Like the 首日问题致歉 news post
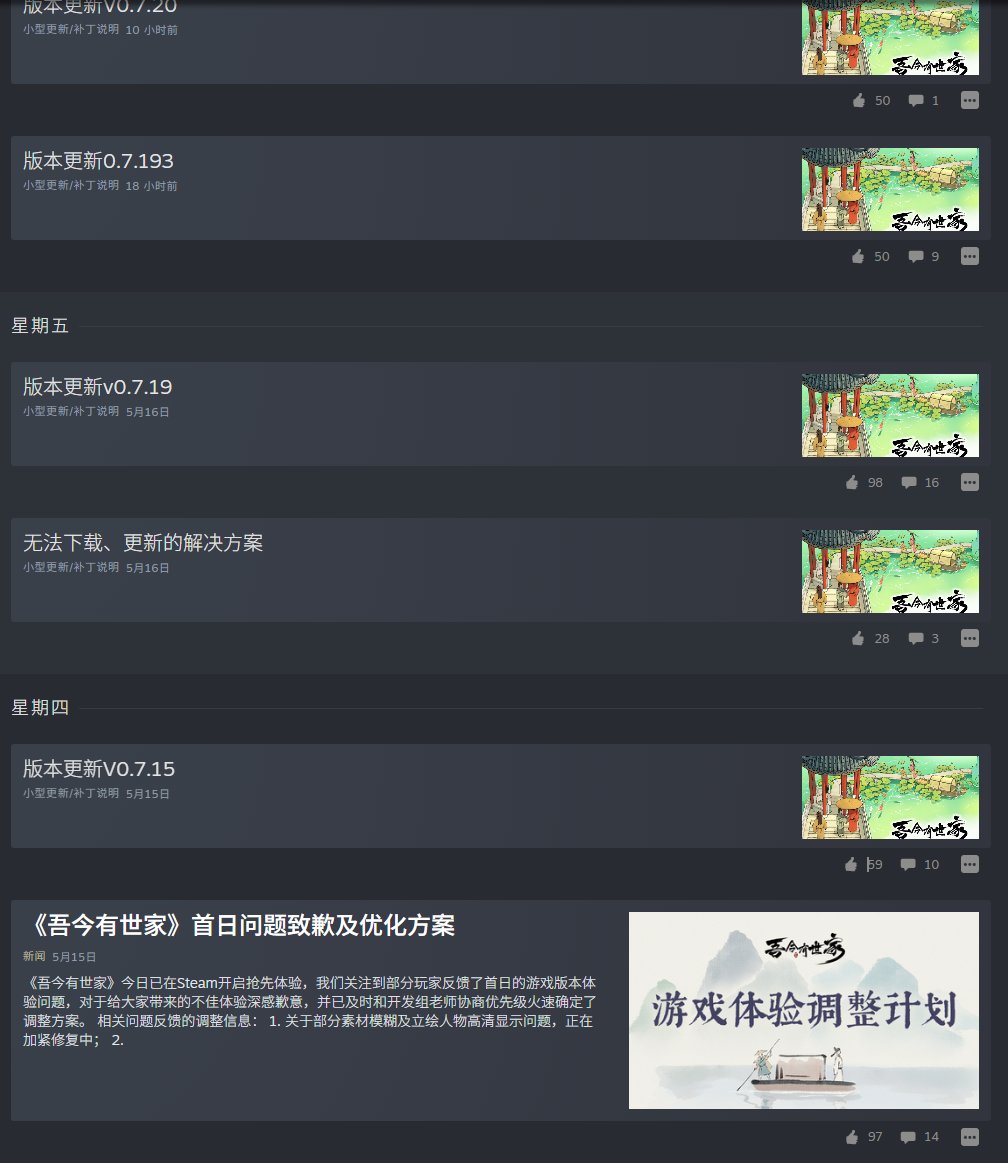The height and width of the screenshot is (1163, 1008). pyautogui.click(x=851, y=1137)
